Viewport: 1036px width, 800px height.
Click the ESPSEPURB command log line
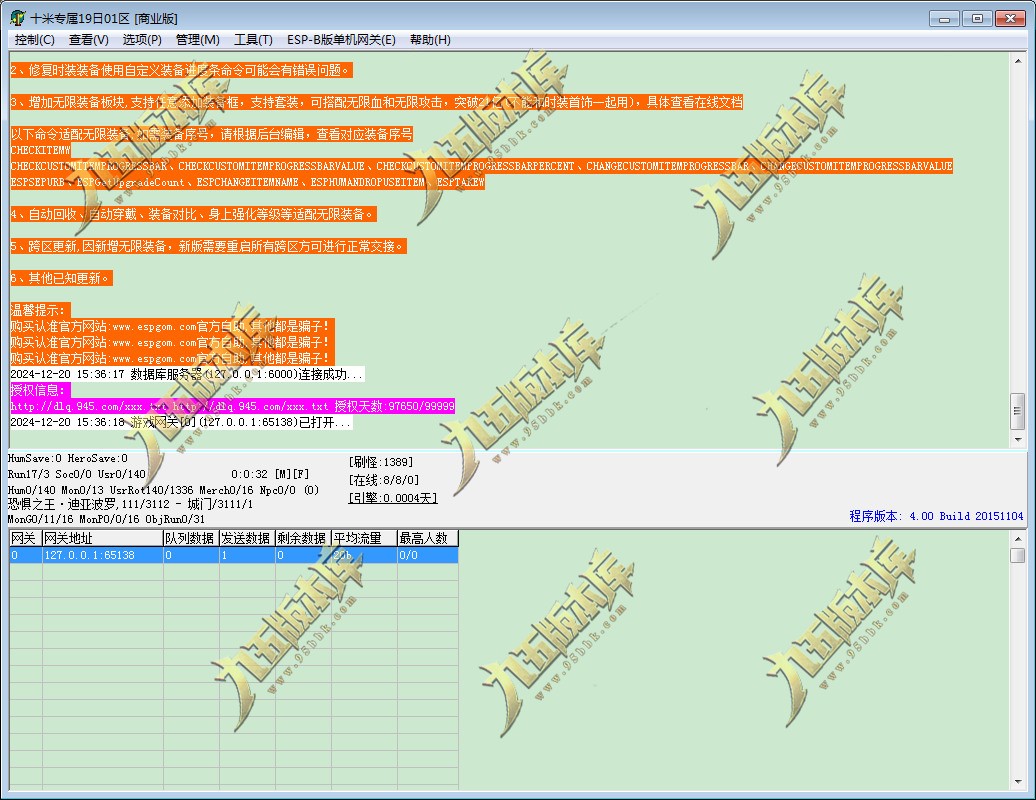point(247,182)
